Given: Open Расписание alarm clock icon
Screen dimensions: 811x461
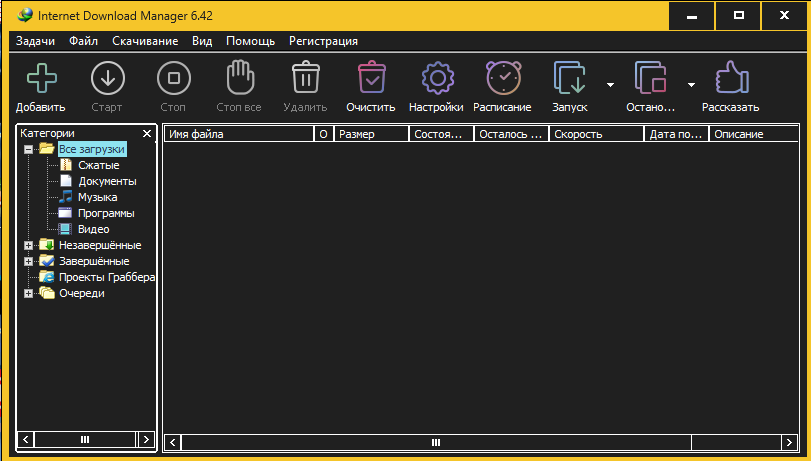Looking at the screenshot, I should (x=504, y=78).
